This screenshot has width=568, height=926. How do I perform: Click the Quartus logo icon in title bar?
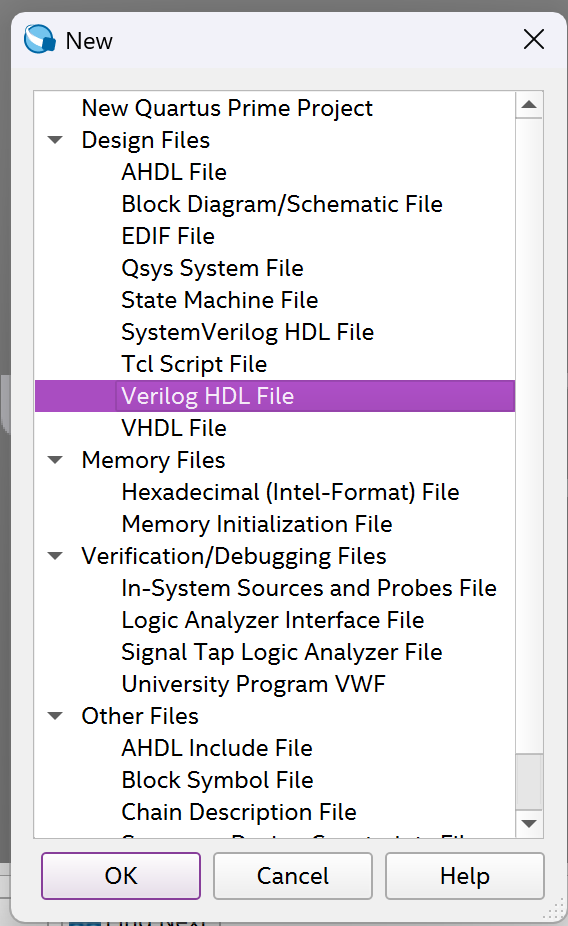pyautogui.click(x=40, y=40)
